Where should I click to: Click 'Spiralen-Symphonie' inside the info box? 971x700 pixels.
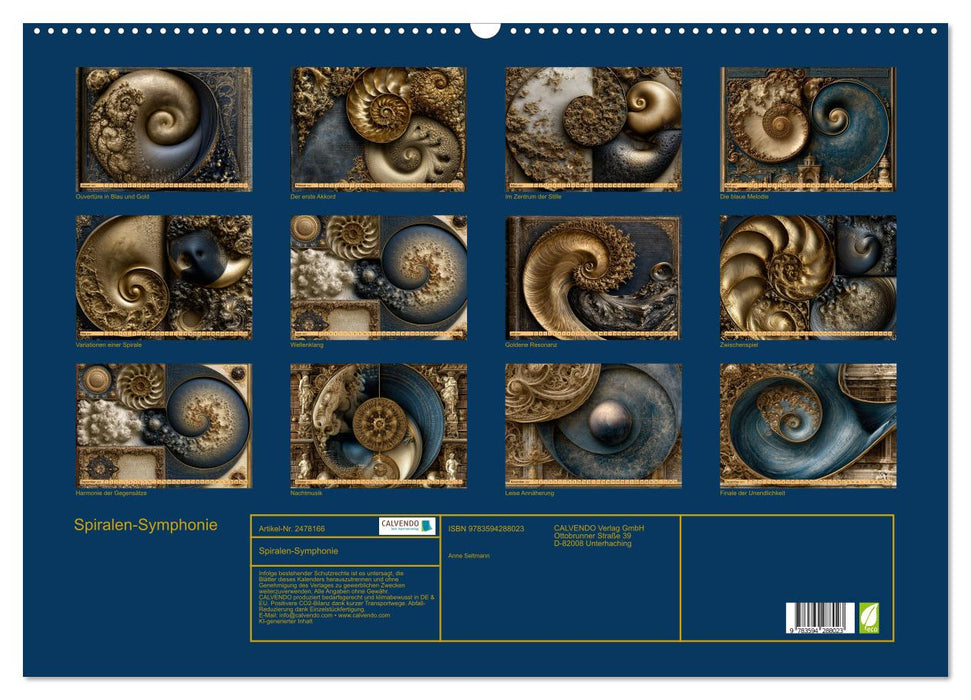coord(298,551)
